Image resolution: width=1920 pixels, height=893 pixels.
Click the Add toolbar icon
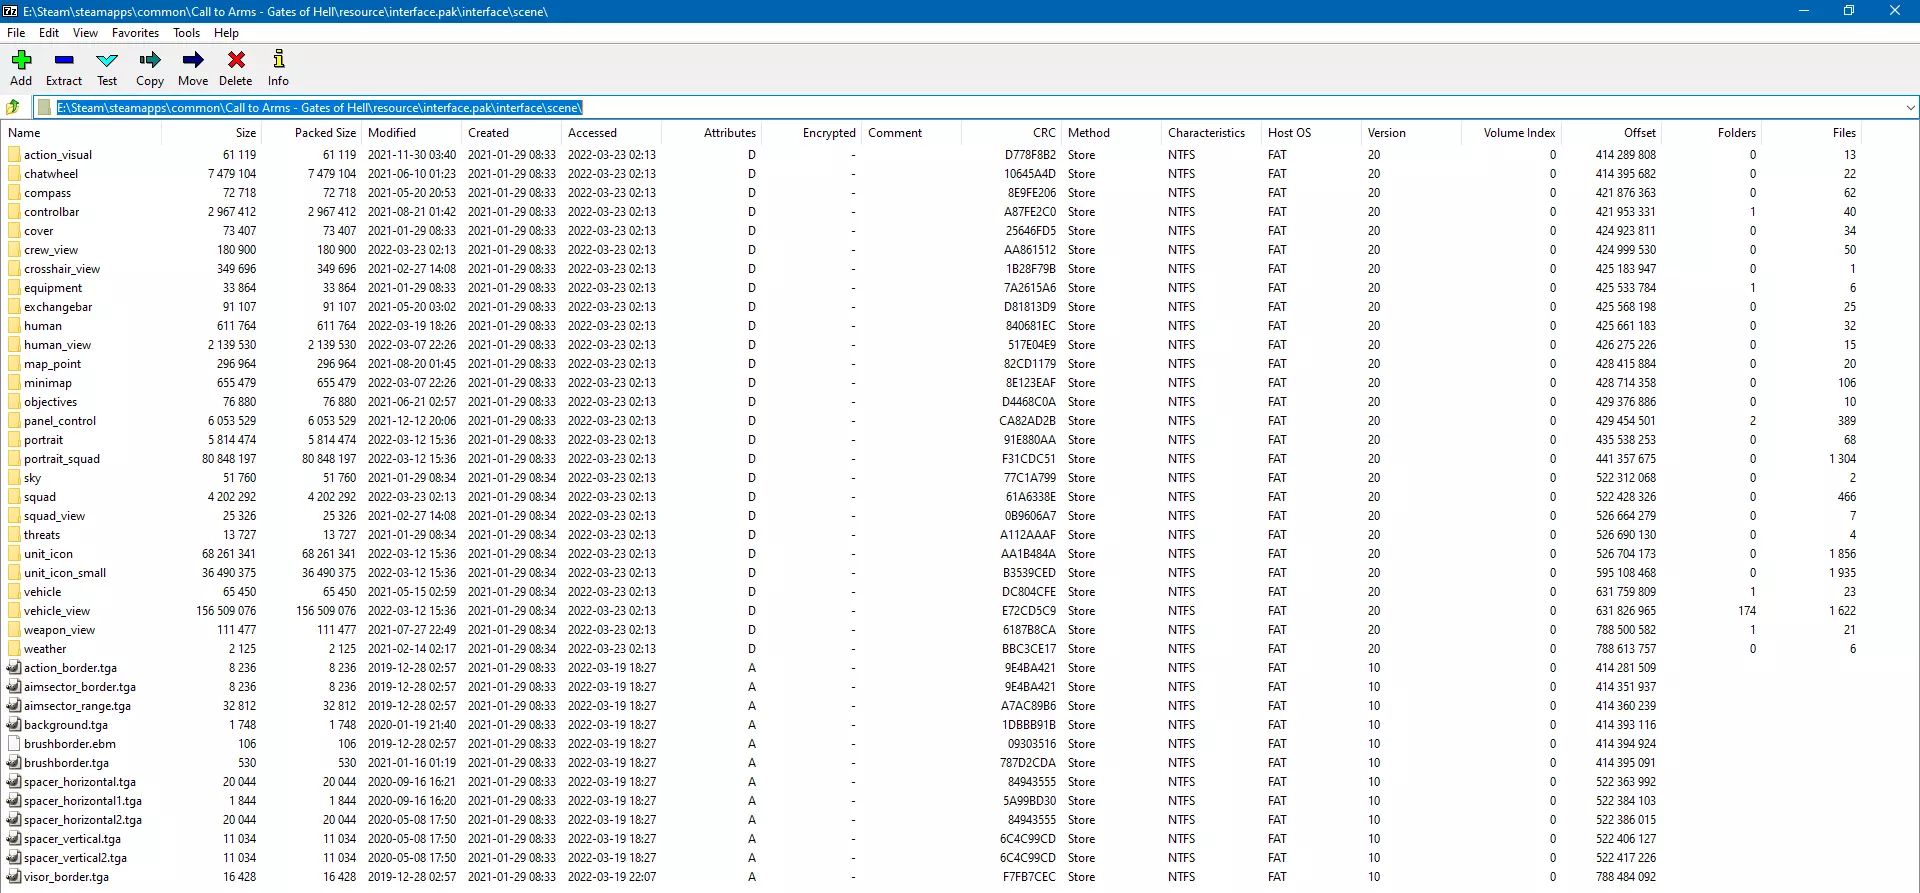tap(21, 60)
